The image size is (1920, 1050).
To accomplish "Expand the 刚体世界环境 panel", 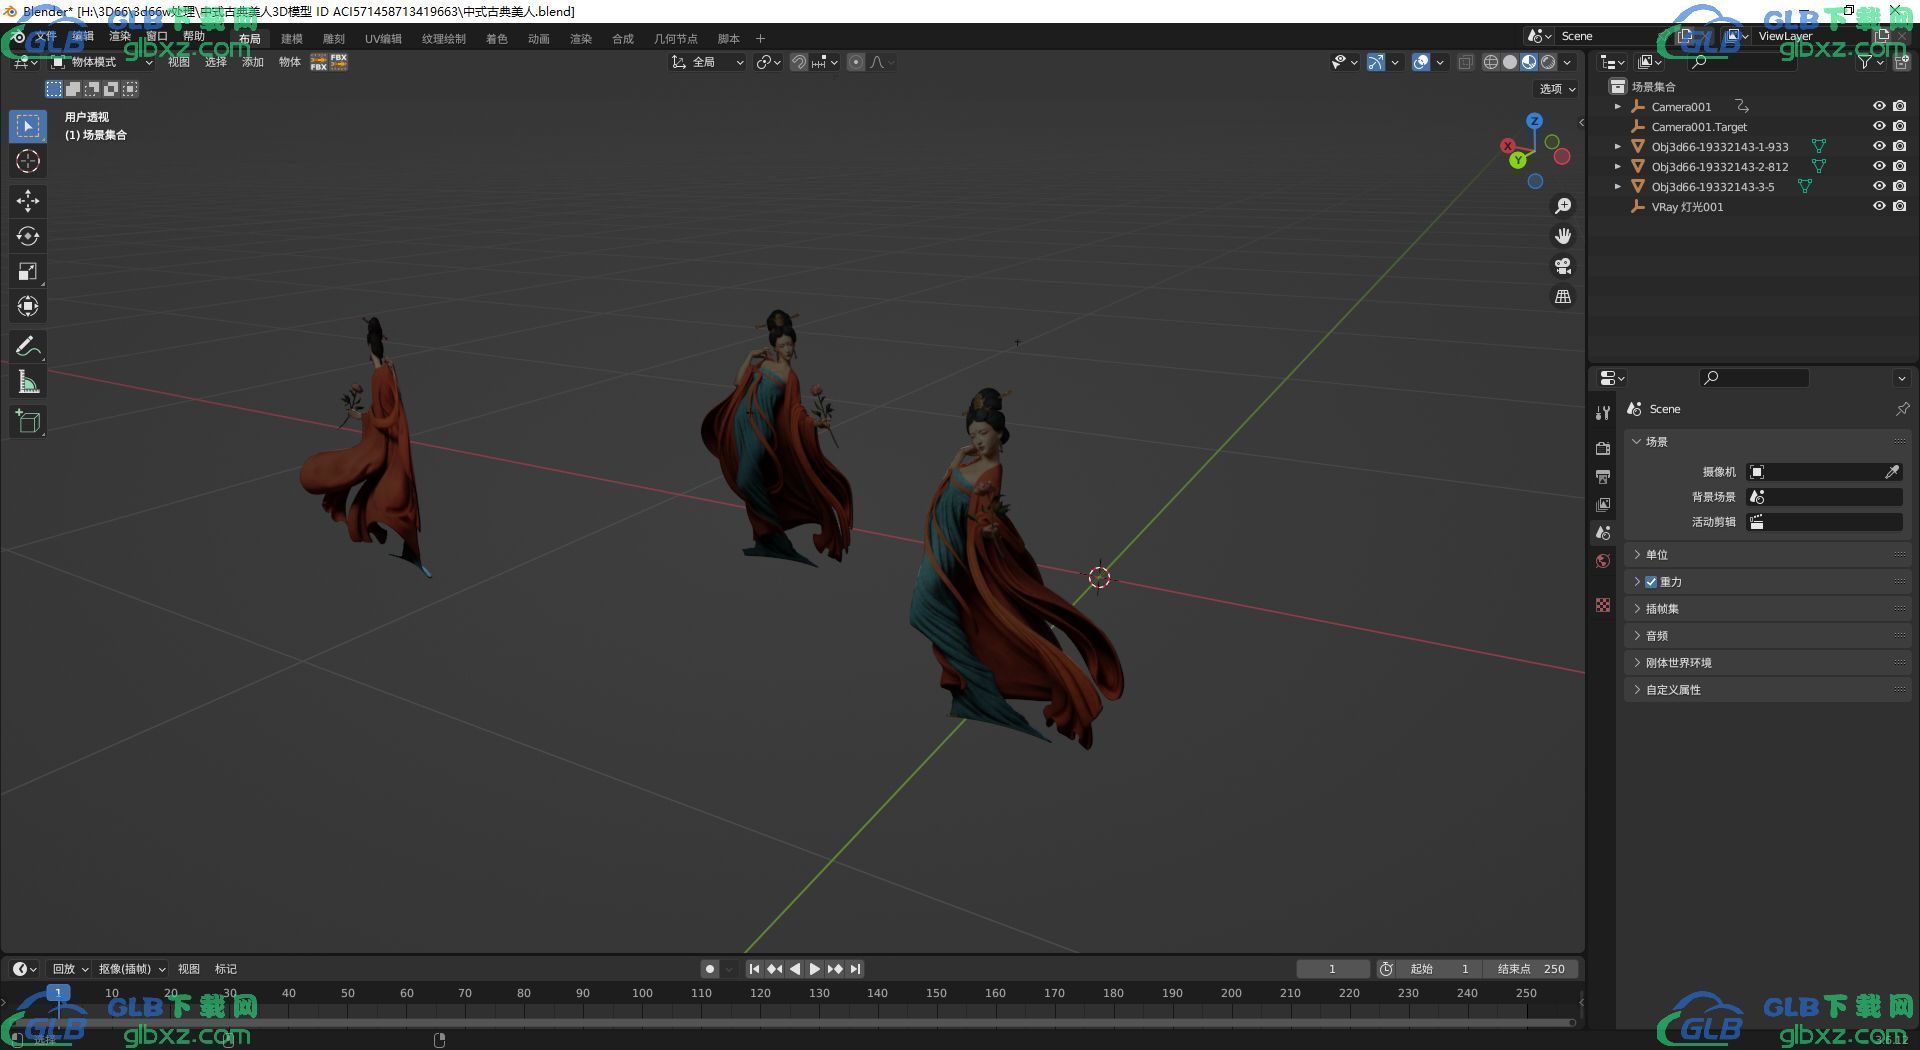I will (x=1768, y=663).
